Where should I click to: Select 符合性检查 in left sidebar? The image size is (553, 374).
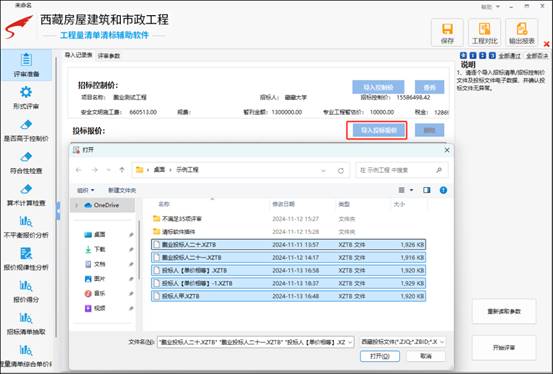[x=26, y=162]
